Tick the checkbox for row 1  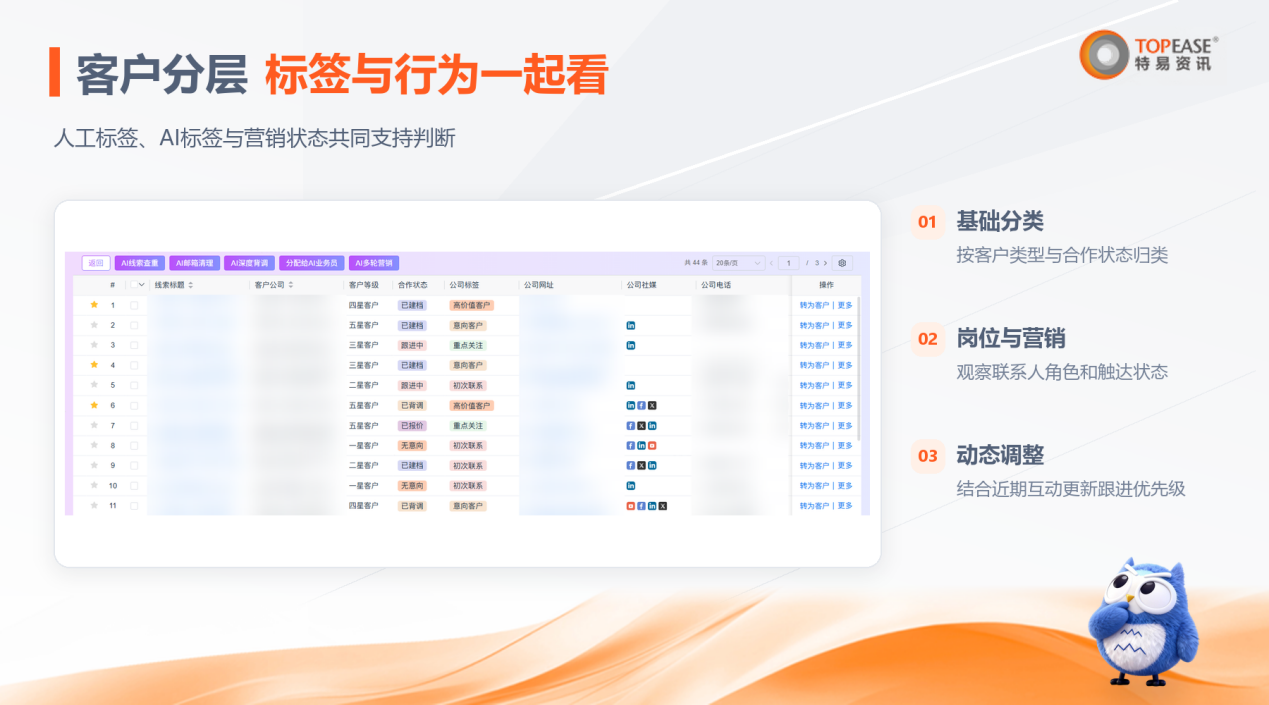point(134,305)
